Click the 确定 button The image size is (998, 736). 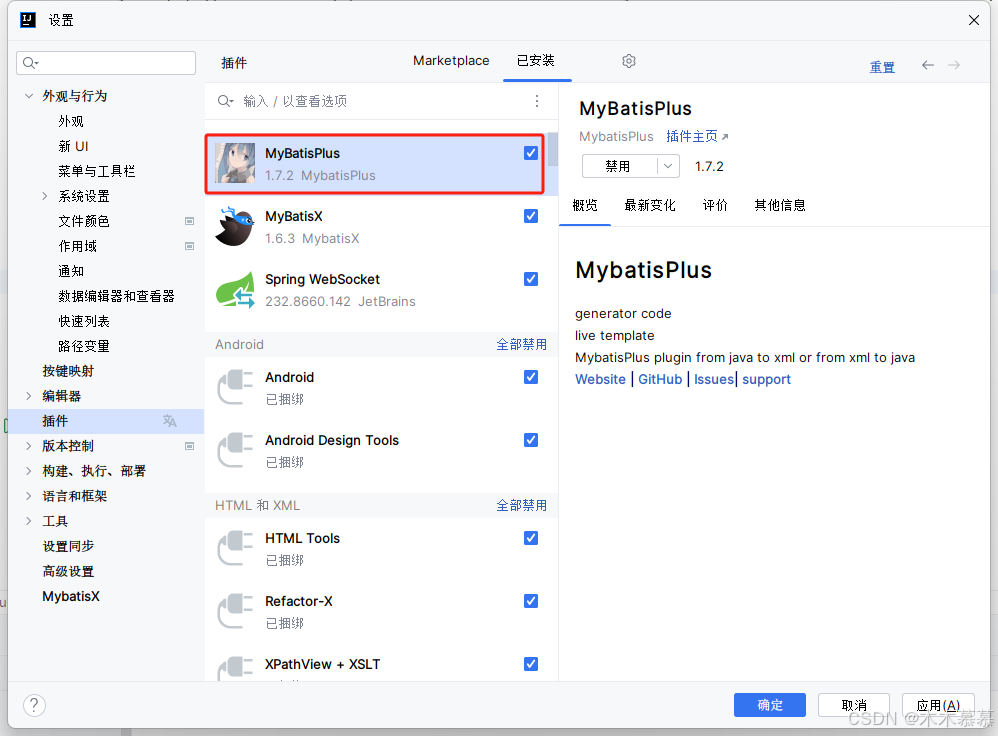pos(770,705)
